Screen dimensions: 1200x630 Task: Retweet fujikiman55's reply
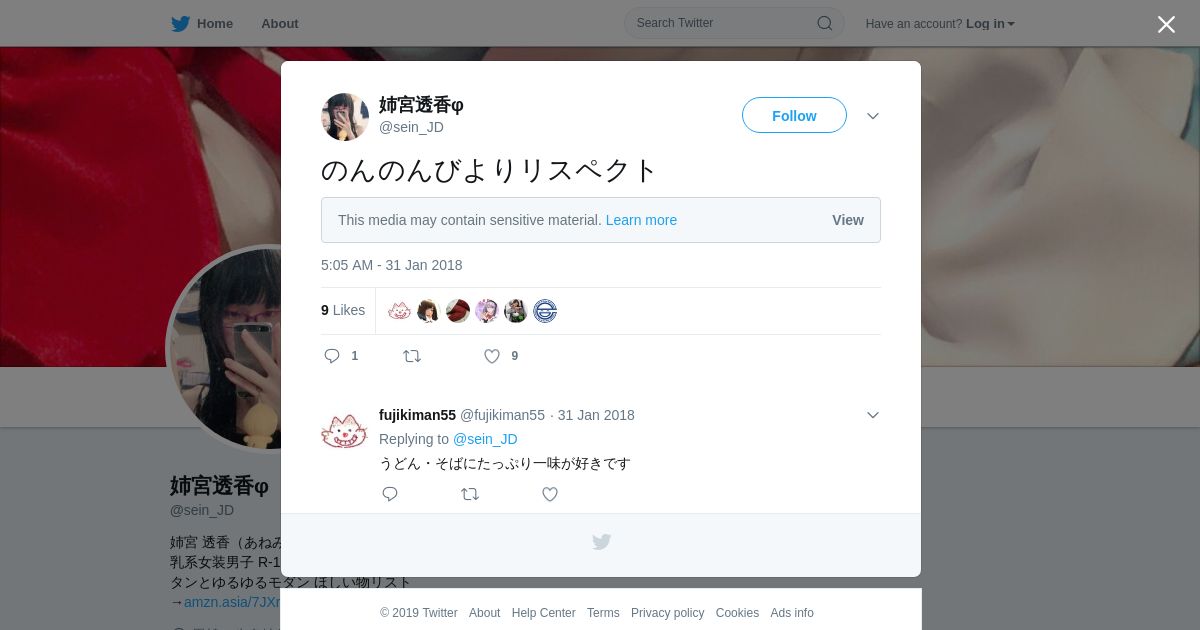click(470, 494)
